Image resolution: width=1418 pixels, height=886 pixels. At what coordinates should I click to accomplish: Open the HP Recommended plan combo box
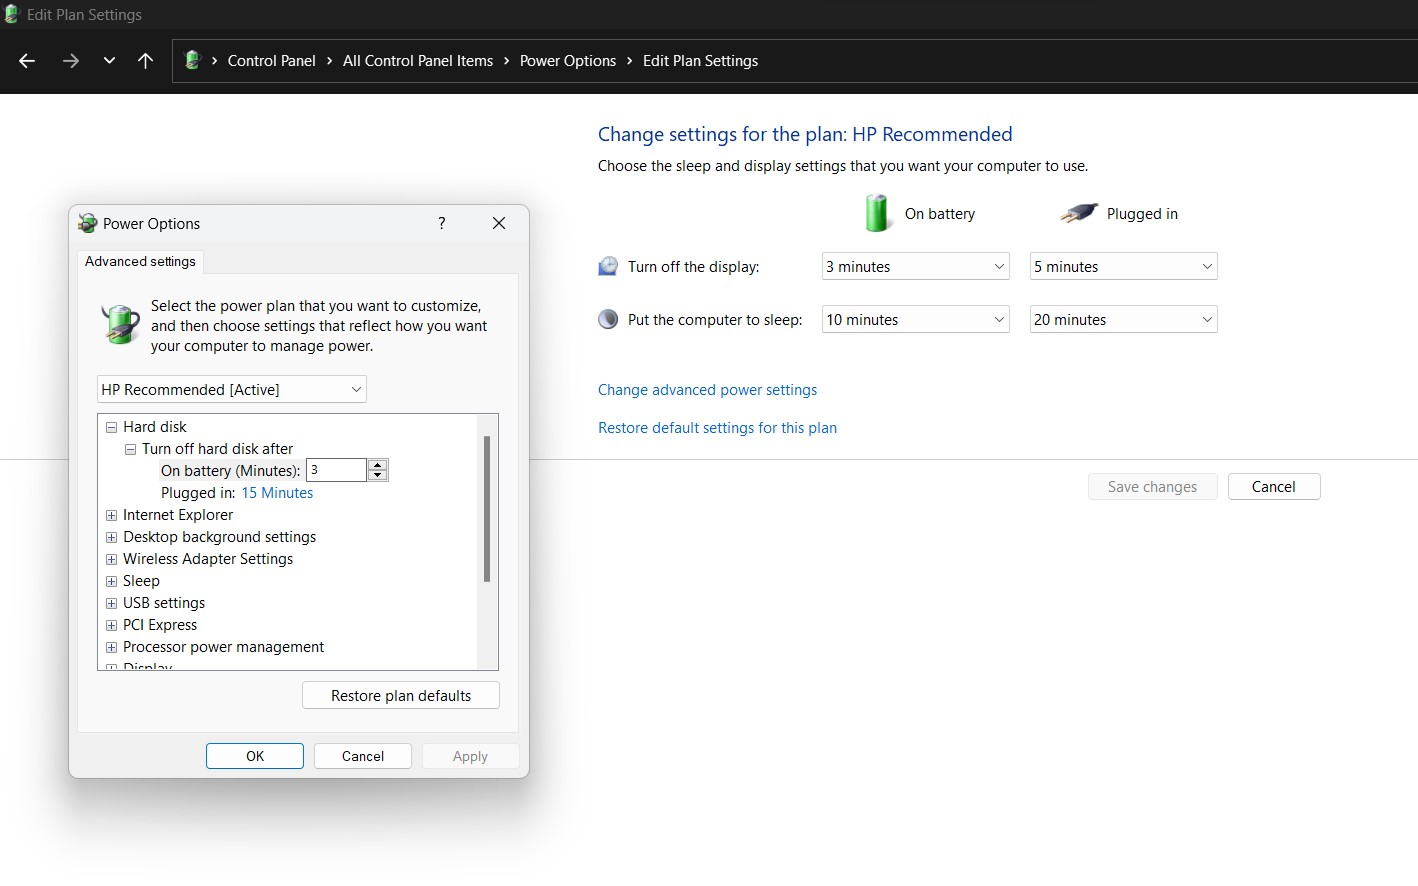(x=231, y=389)
